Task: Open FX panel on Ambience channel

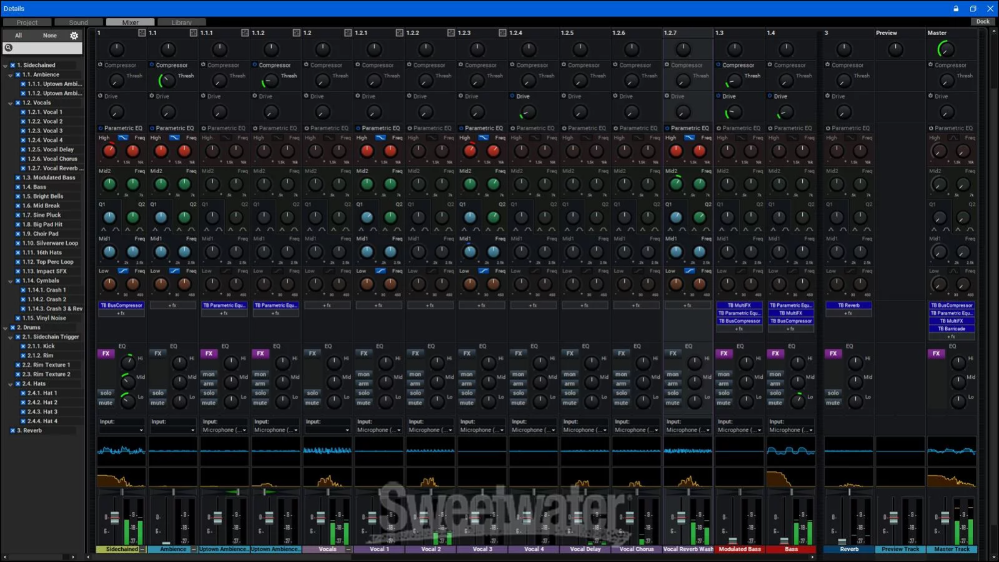Action: [x=157, y=353]
